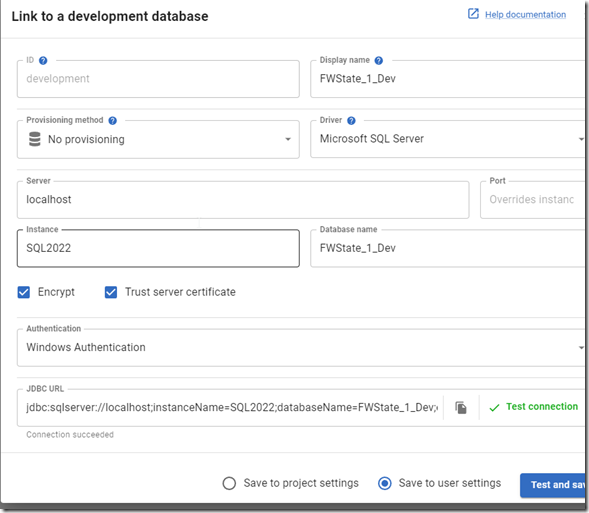589x513 pixels.
Task: Select Save to user settings
Action: pos(385,483)
